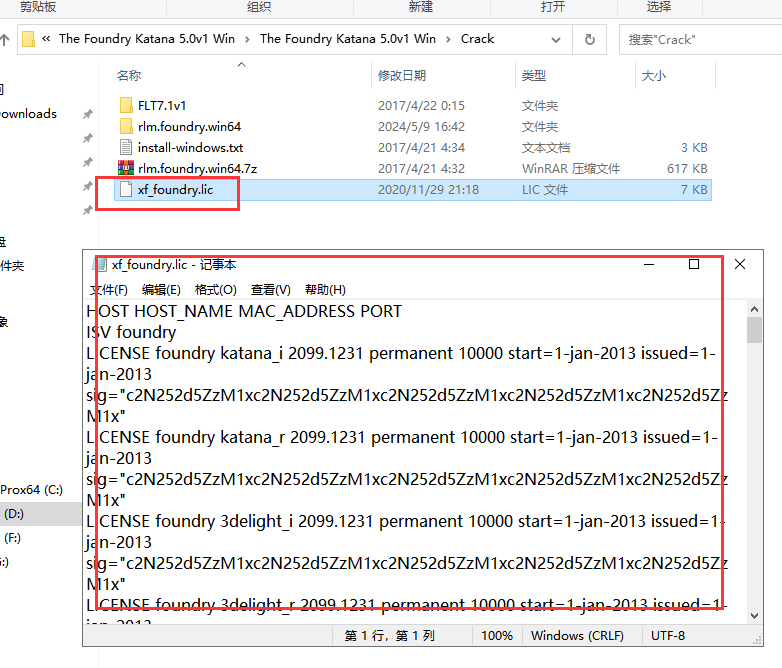The height and width of the screenshot is (668, 782).
Task: Click the LIC 文件 type cell
Action: click(x=545, y=190)
